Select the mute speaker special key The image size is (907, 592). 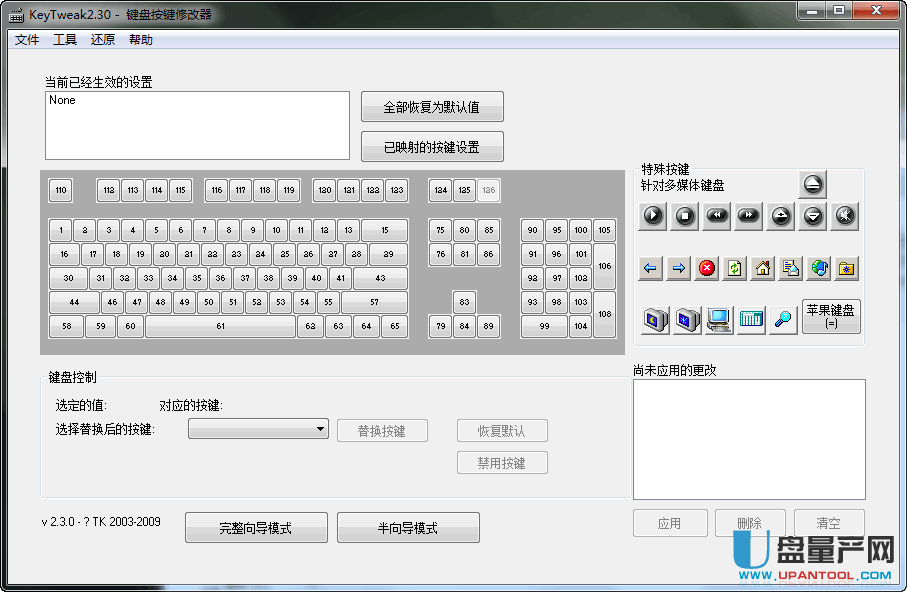coord(845,216)
